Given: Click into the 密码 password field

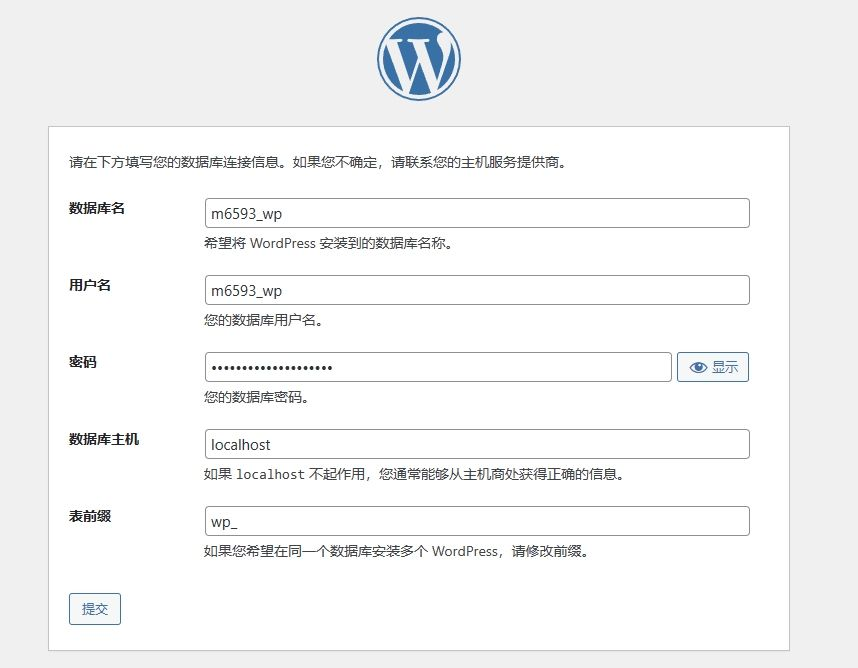Looking at the screenshot, I should point(438,367).
